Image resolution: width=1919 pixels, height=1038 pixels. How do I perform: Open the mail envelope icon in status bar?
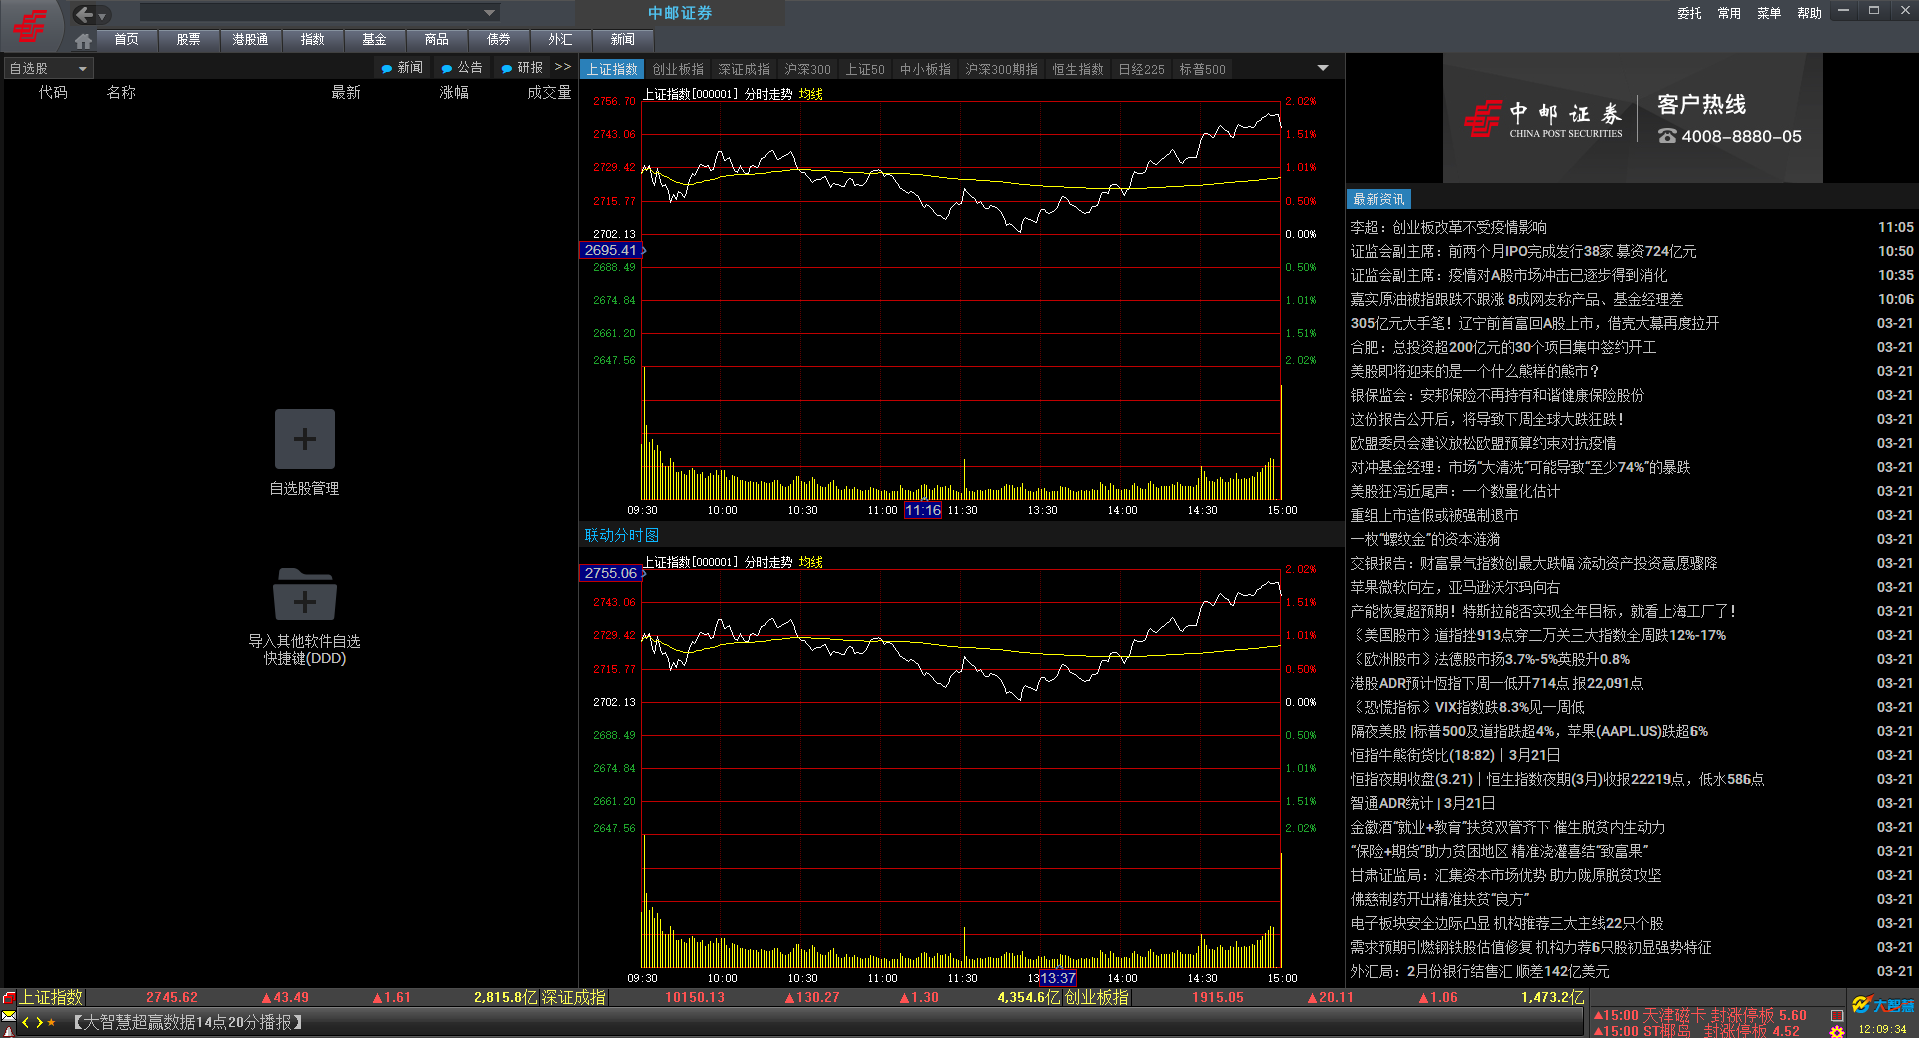click(8, 1016)
